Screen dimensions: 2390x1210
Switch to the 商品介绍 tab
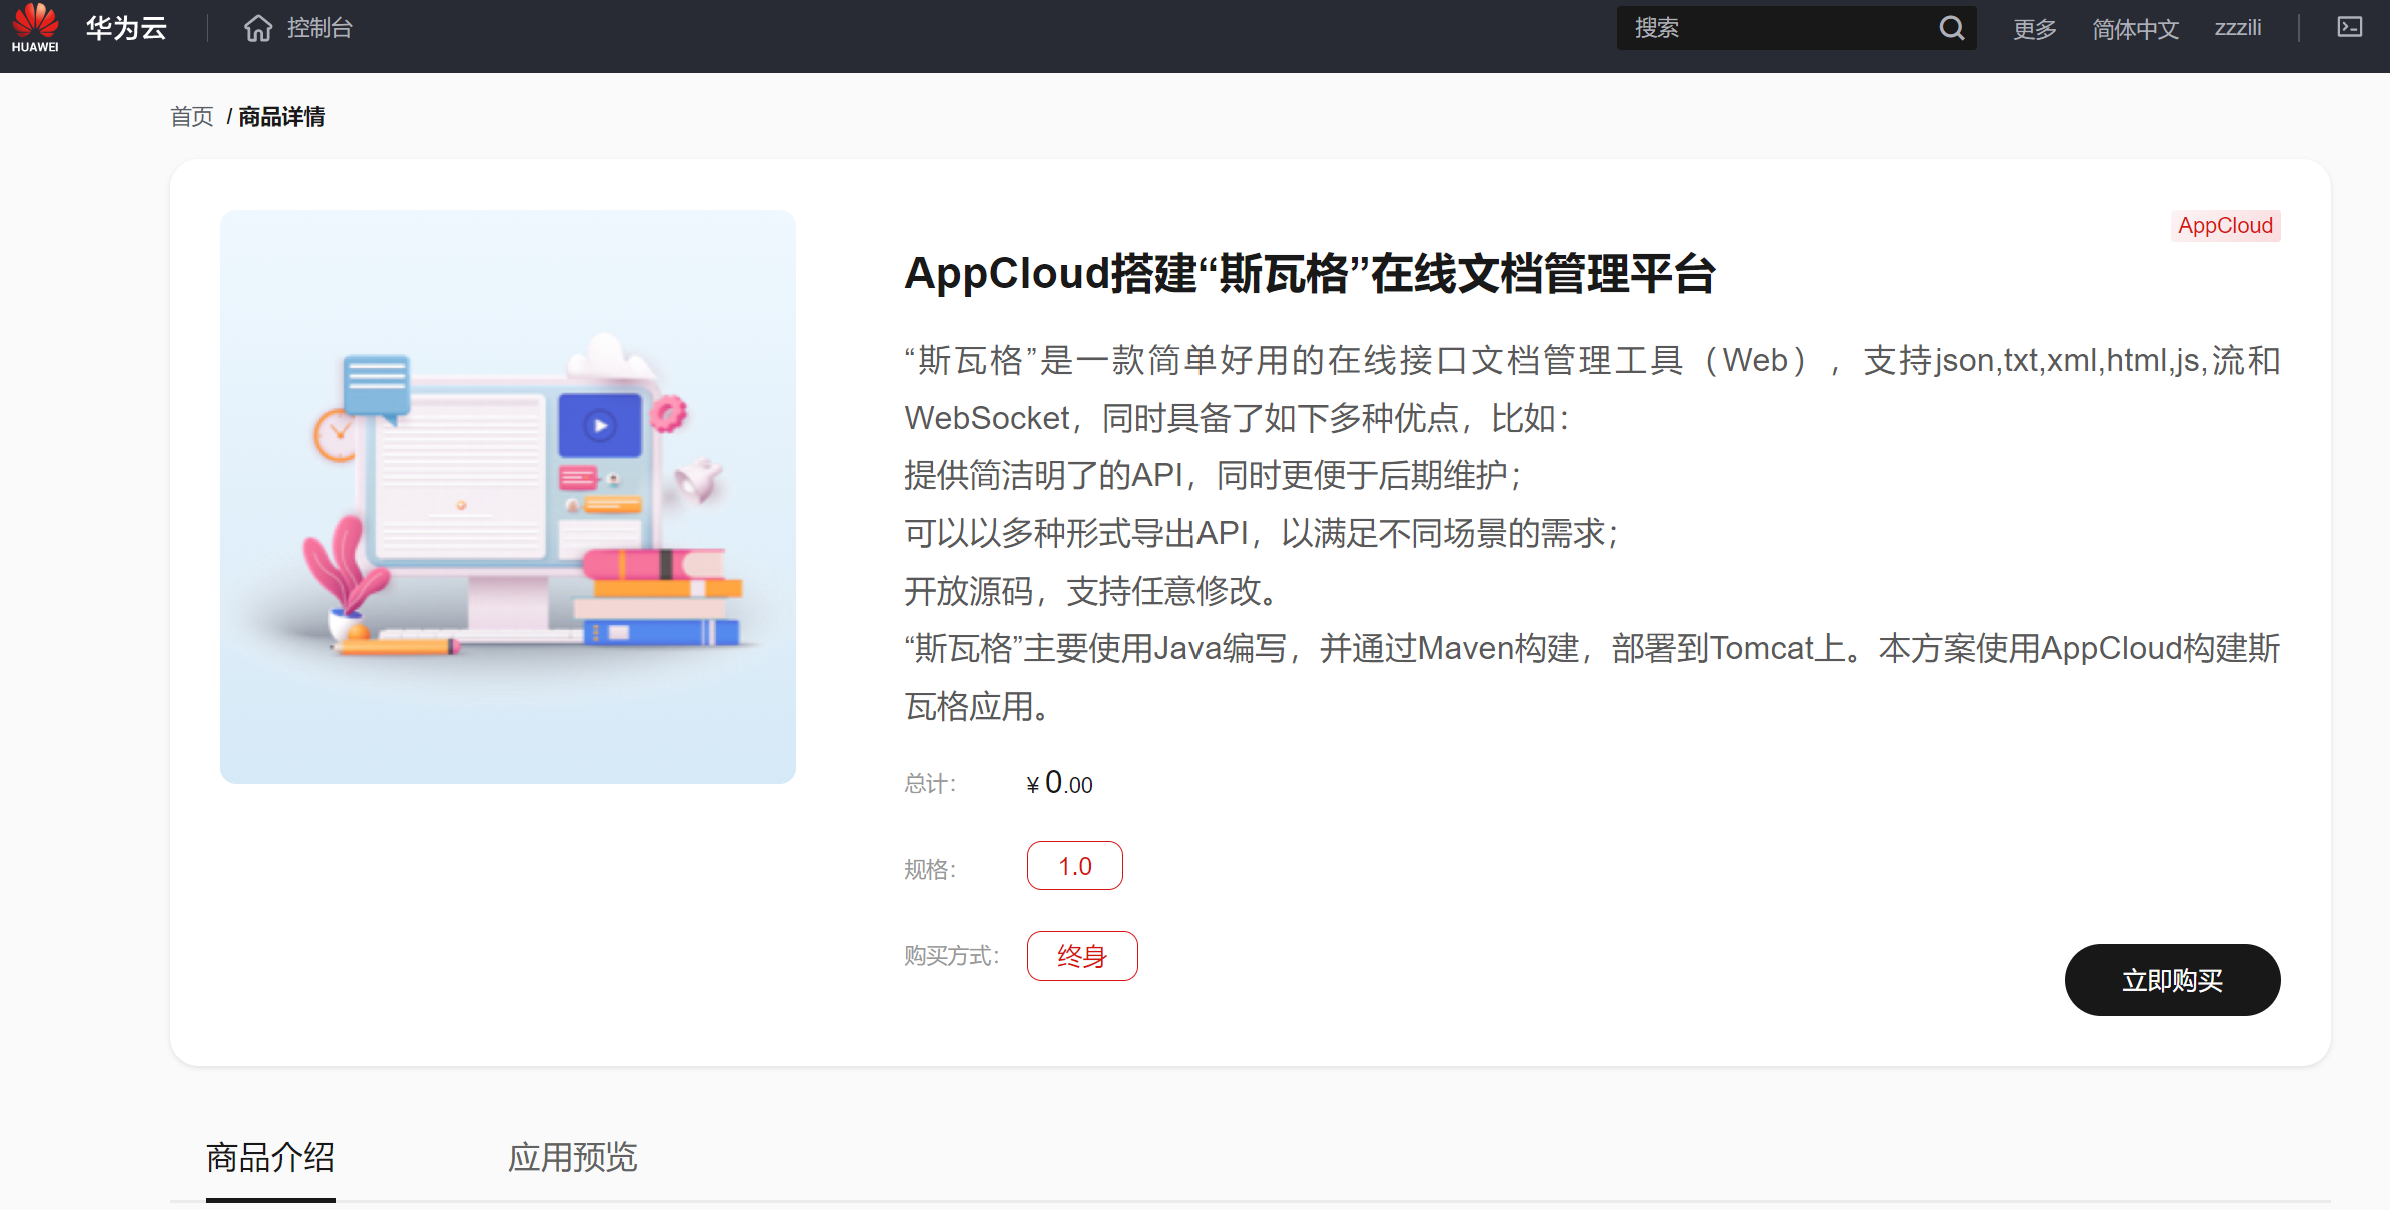point(270,1157)
